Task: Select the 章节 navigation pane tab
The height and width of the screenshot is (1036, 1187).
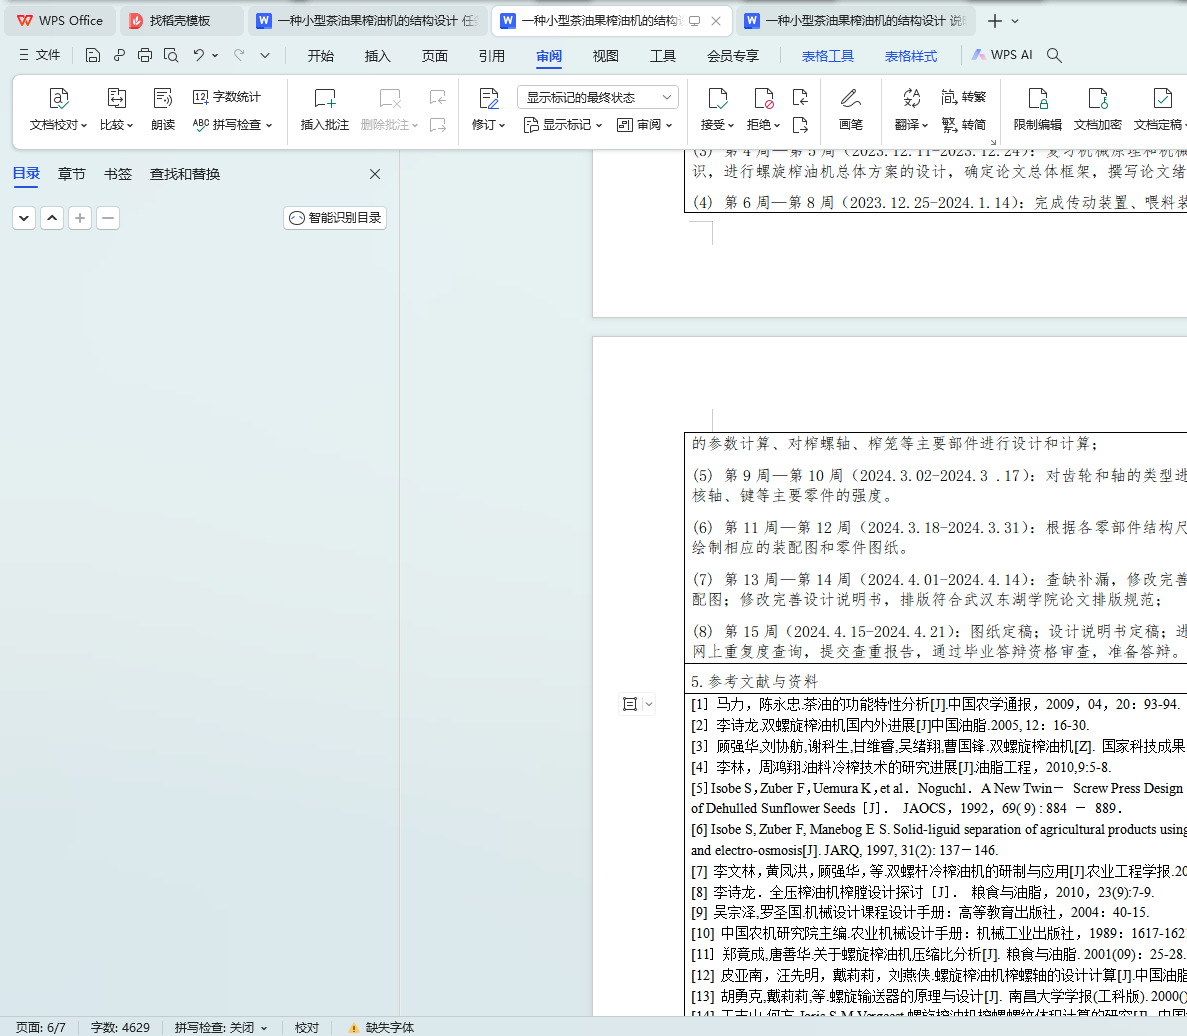Action: point(72,174)
